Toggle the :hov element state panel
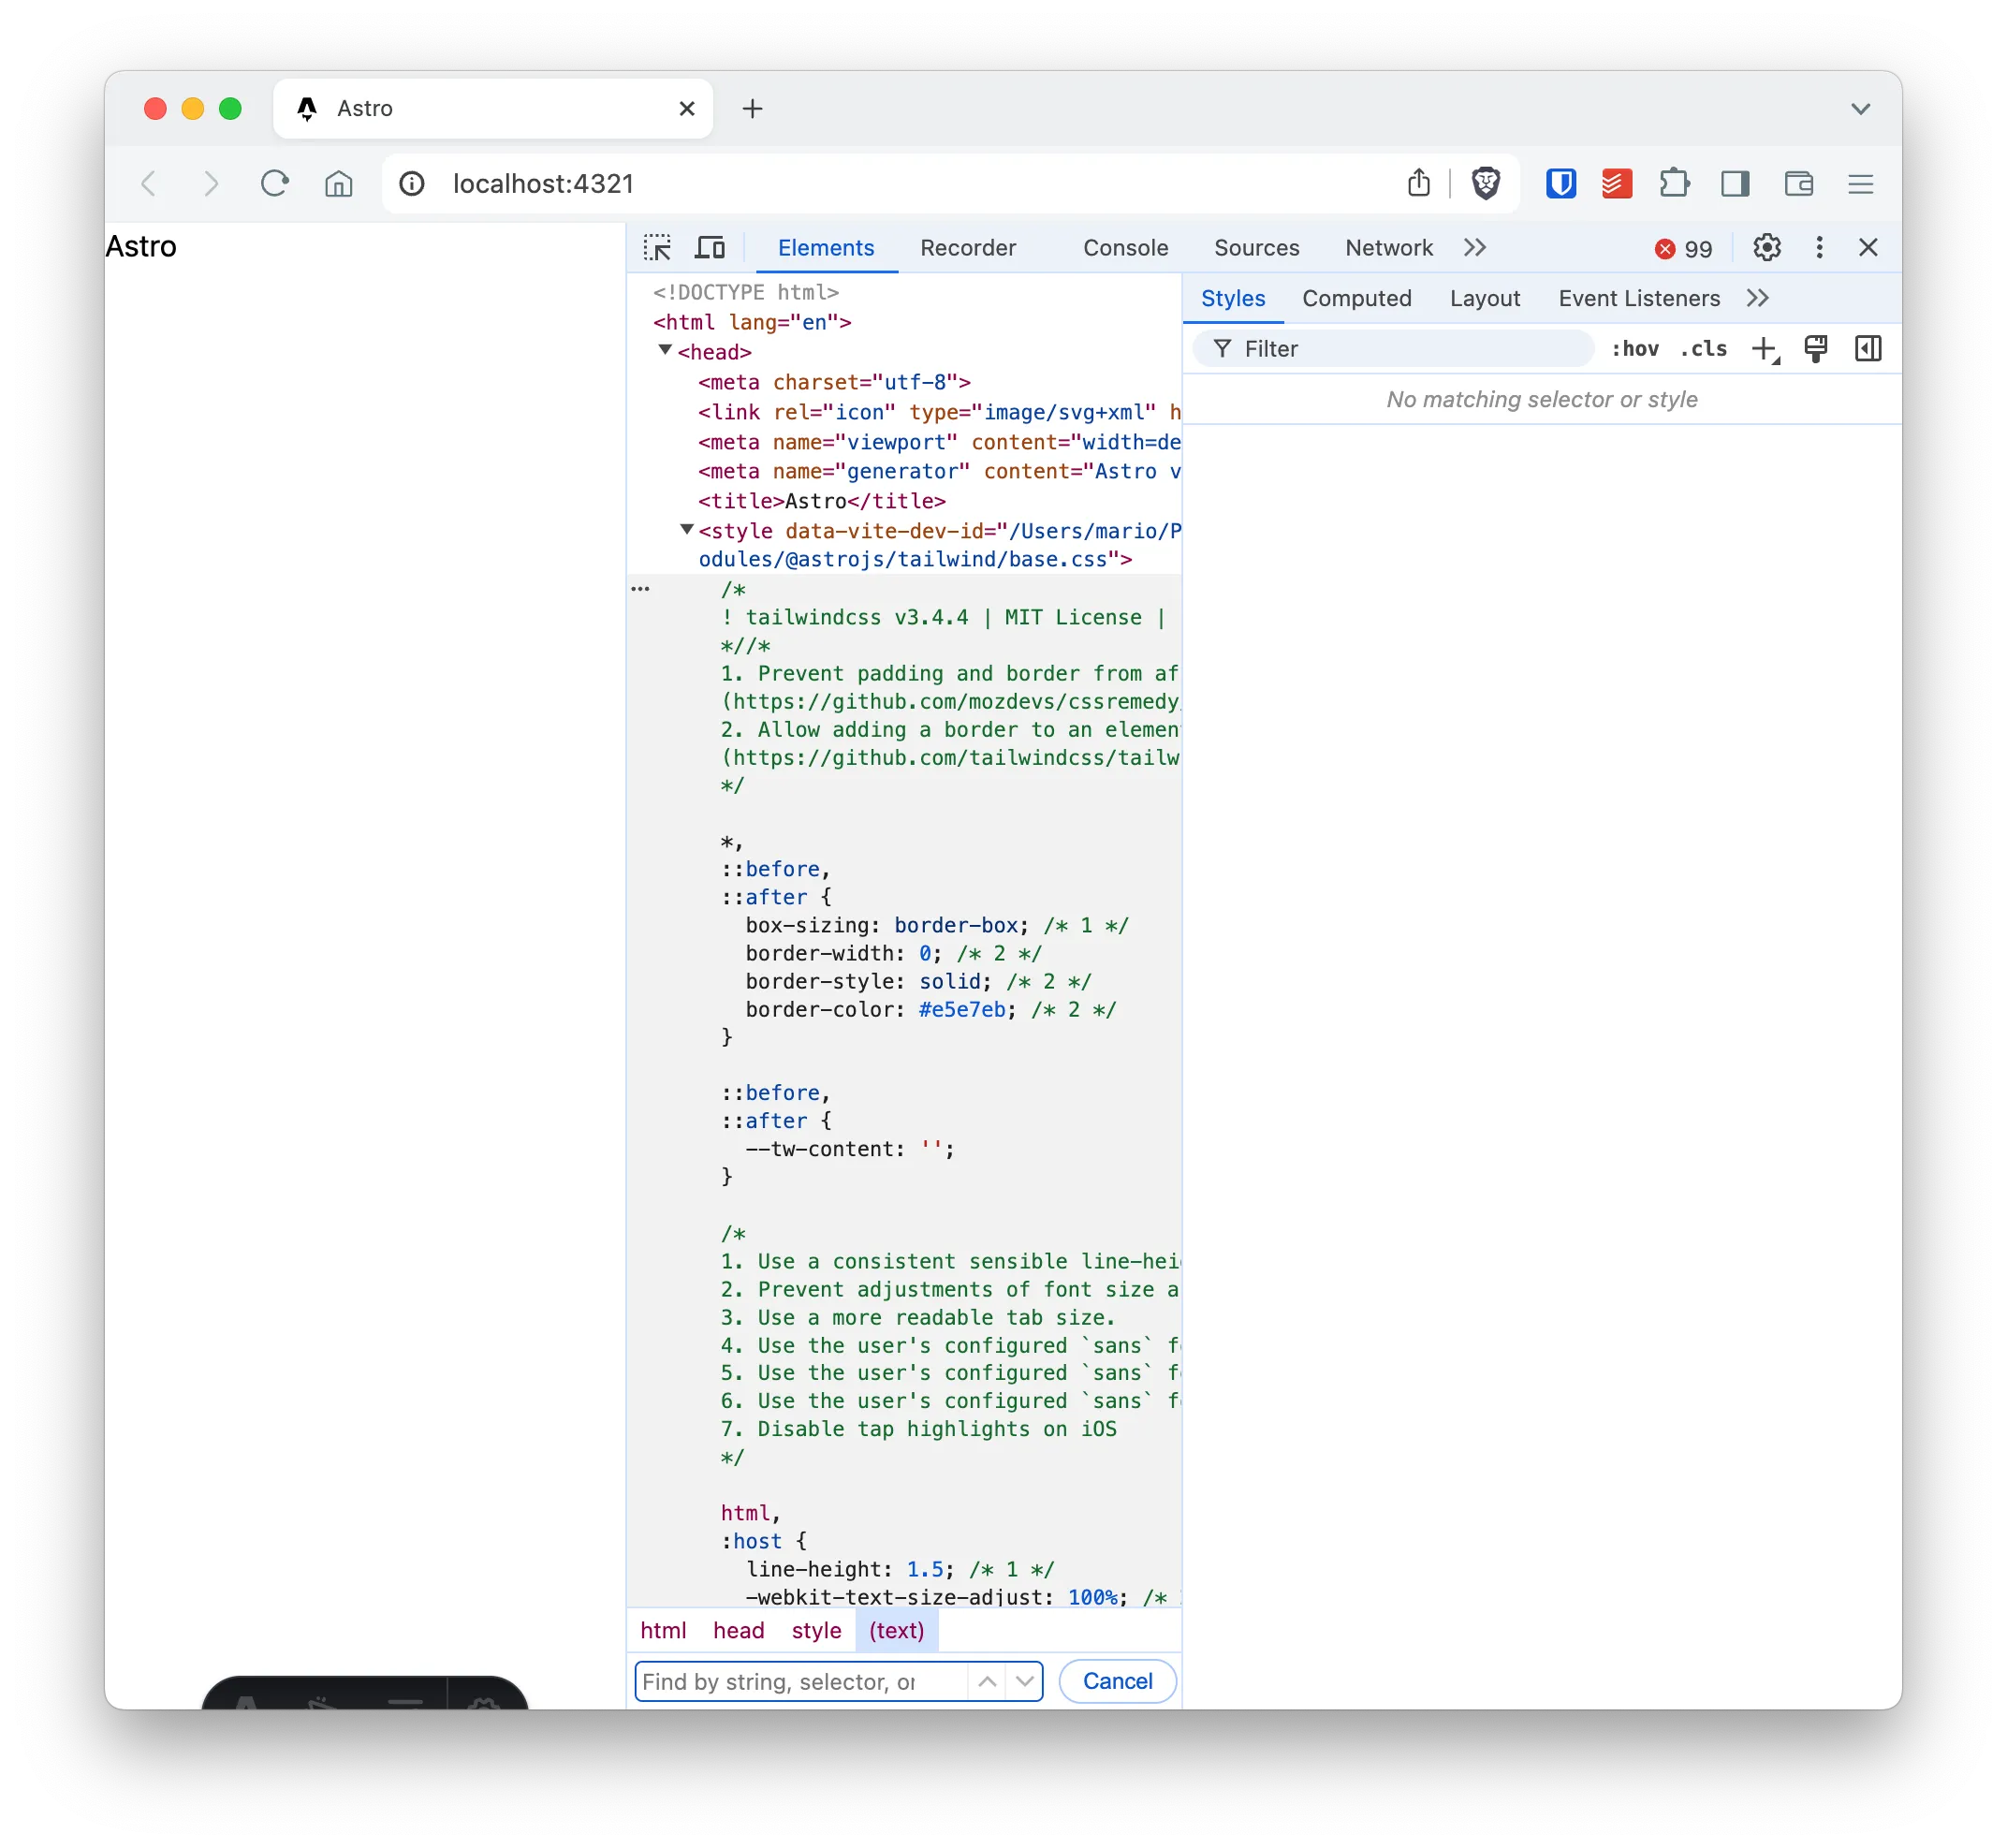This screenshot has height=1848, width=2007. pyautogui.click(x=1634, y=349)
